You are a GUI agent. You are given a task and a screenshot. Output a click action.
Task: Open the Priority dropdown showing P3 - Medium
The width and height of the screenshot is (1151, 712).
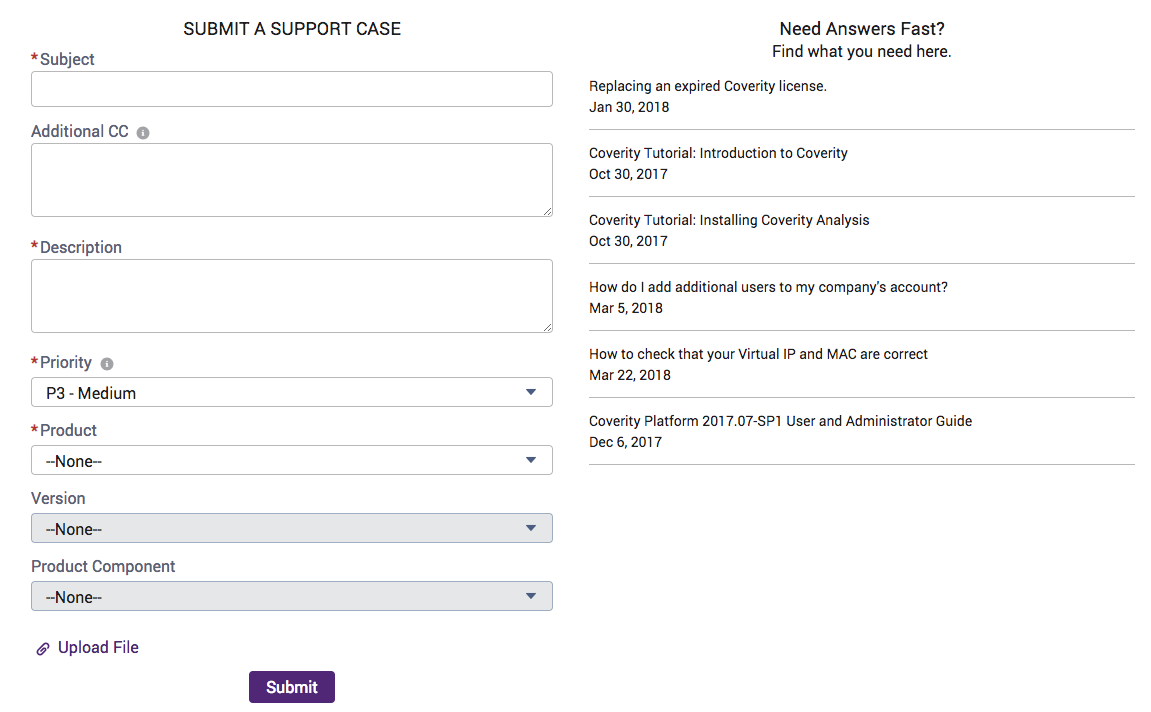pyautogui.click(x=292, y=392)
